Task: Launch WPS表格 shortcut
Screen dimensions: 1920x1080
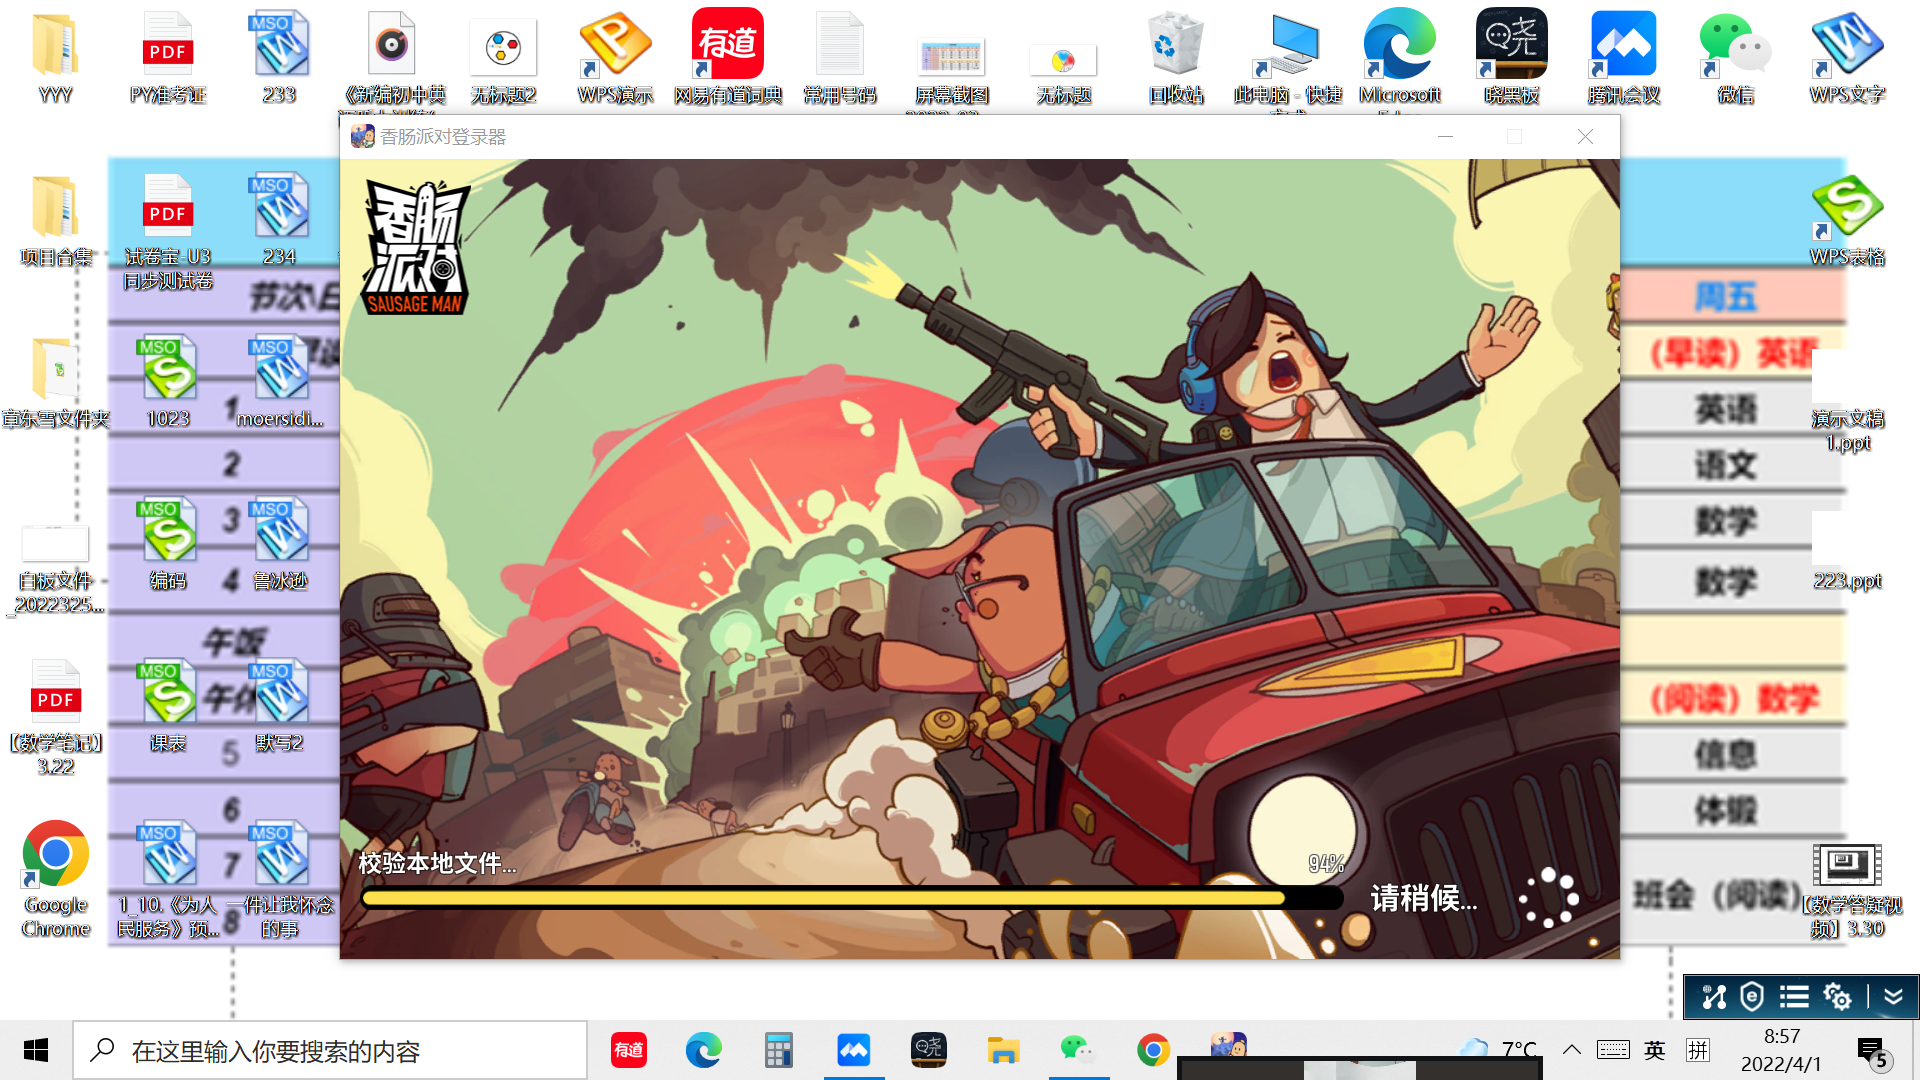Action: pyautogui.click(x=1847, y=220)
